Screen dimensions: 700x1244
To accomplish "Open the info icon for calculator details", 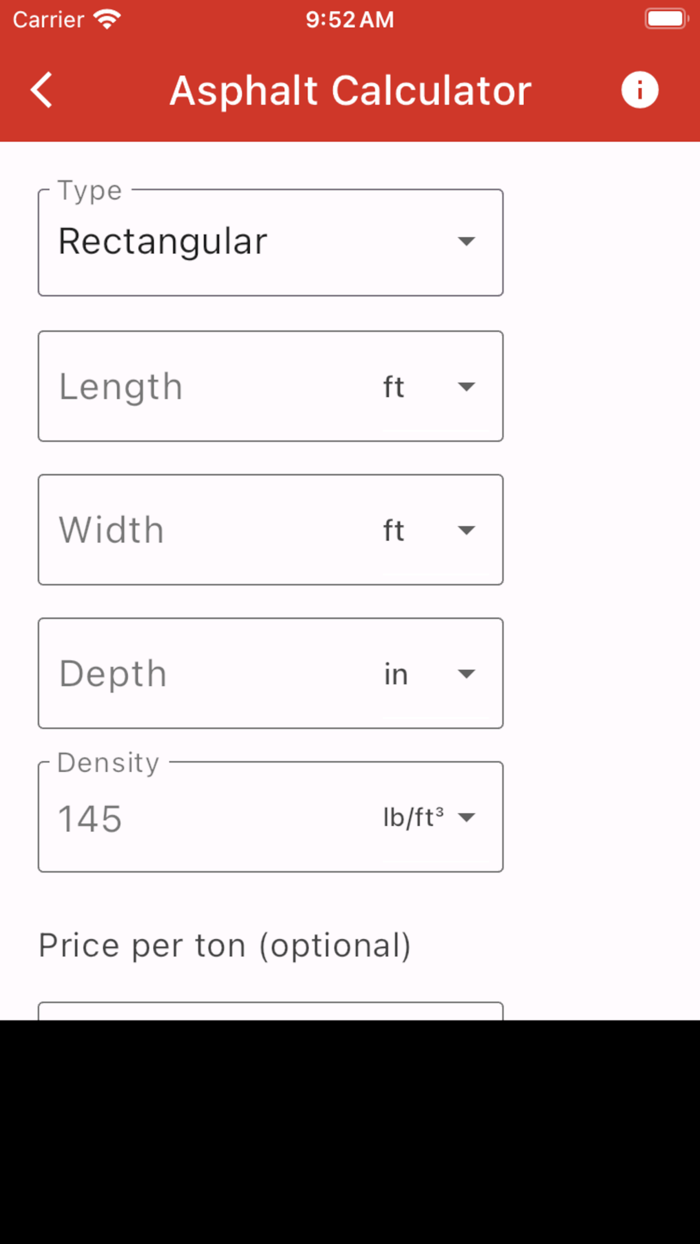I will pyautogui.click(x=639, y=90).
